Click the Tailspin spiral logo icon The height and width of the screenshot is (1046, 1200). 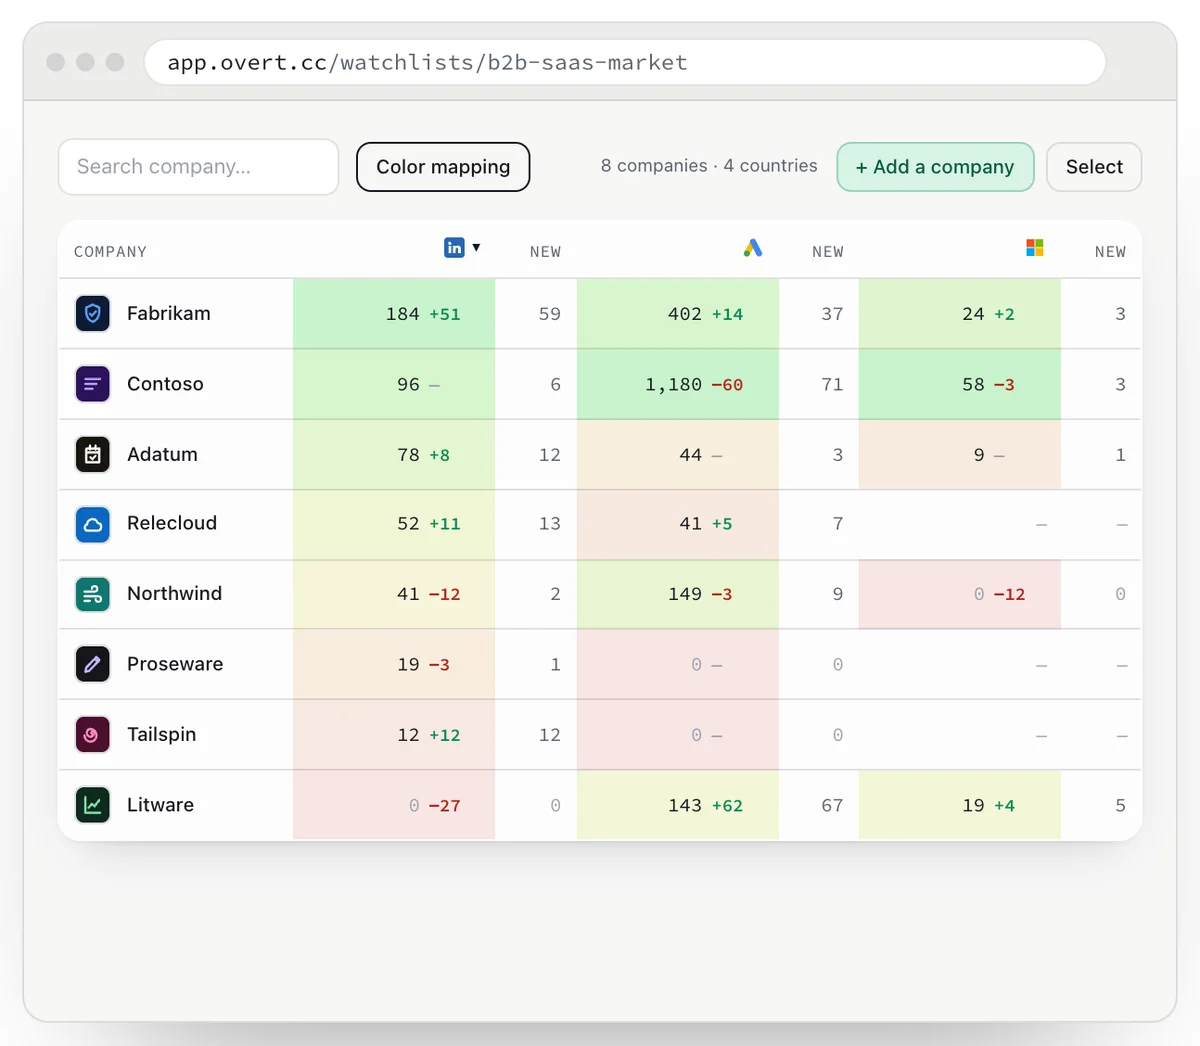tap(93, 735)
